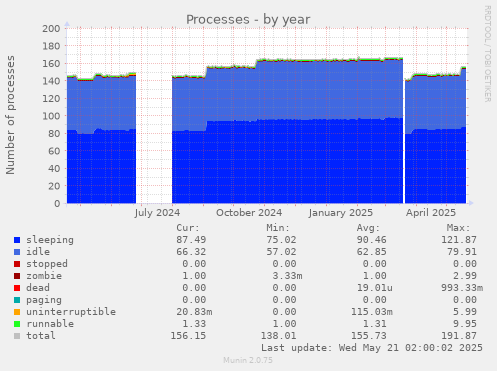Click zombie maximum value 2.99
The image size is (497, 371).
coord(465,276)
